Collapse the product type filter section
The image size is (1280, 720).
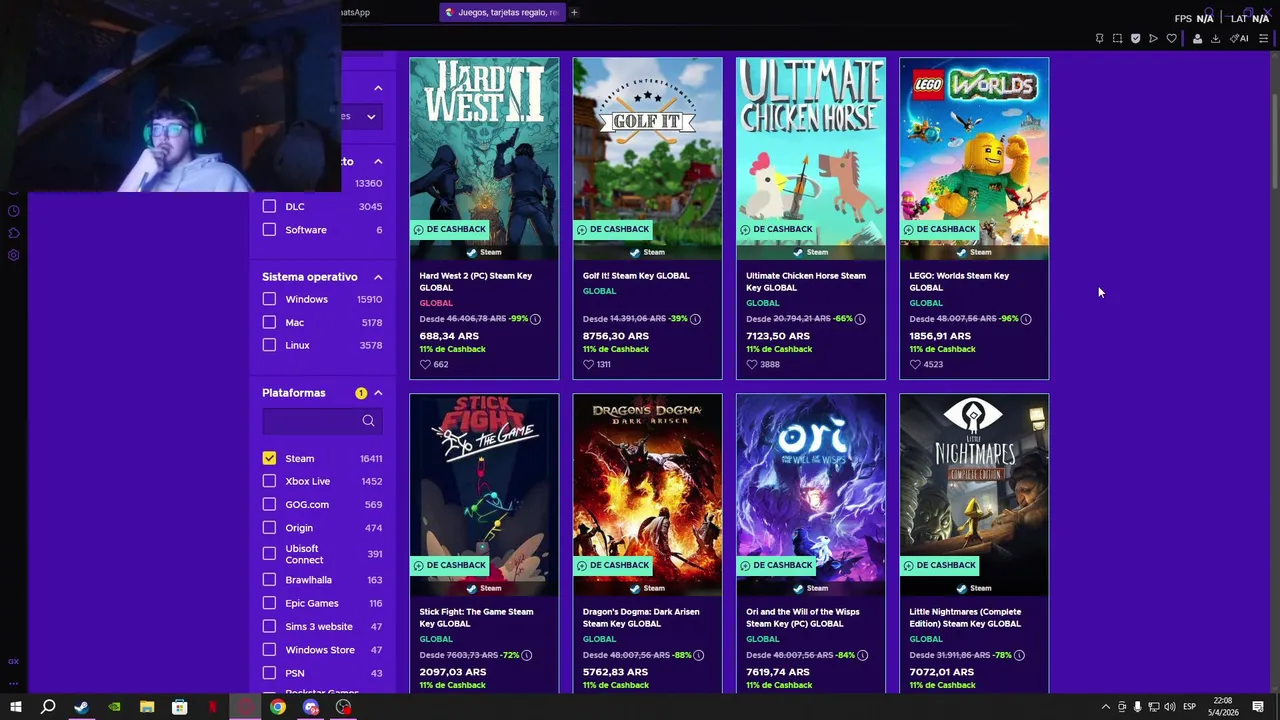pyautogui.click(x=378, y=161)
